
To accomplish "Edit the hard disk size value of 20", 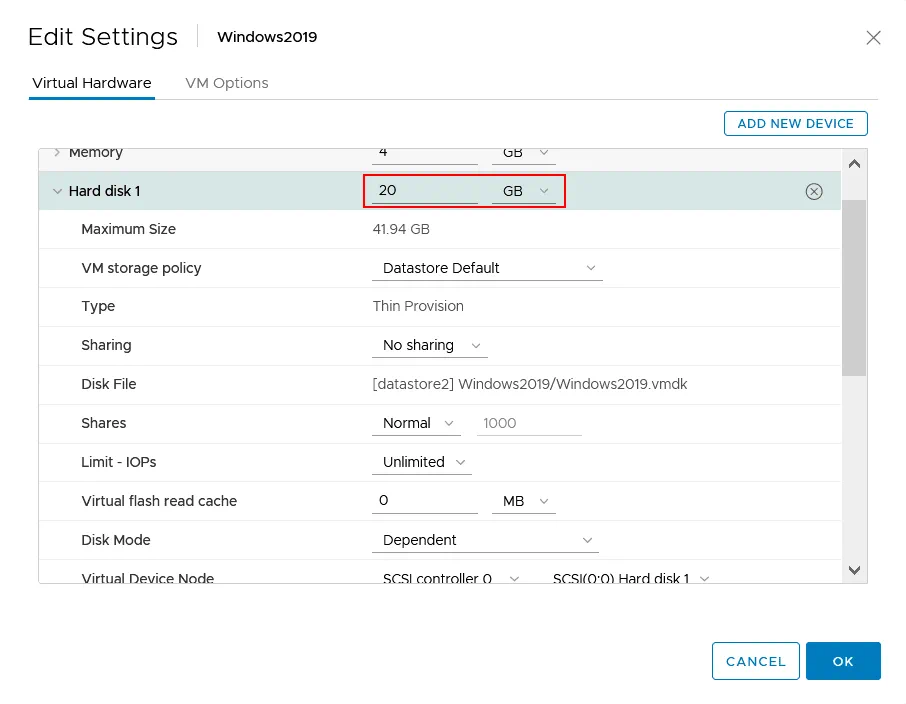I will tap(425, 190).
